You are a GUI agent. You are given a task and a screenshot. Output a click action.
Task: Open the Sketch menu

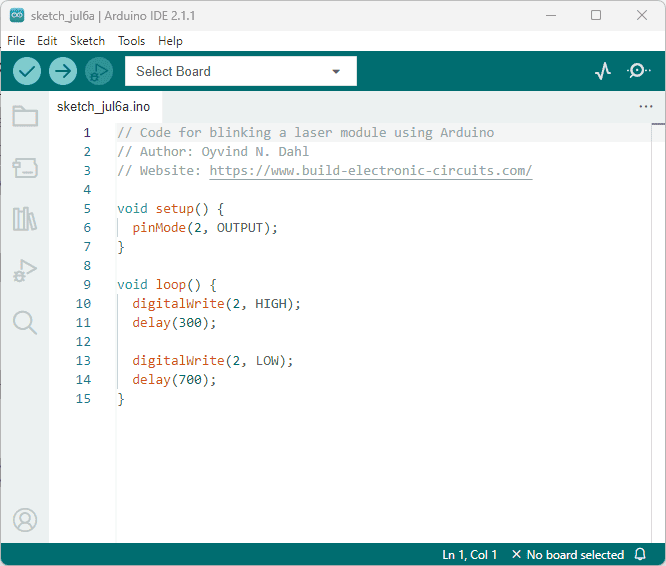(87, 41)
